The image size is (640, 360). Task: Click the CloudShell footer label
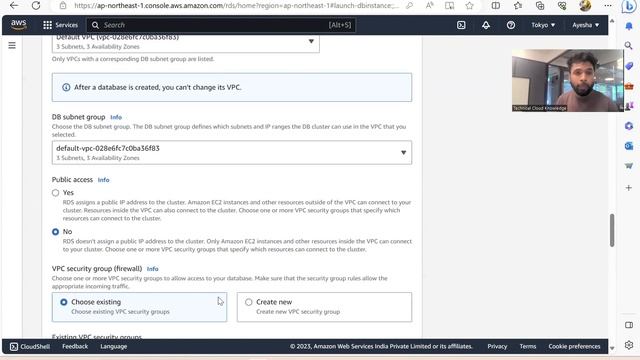[x=35, y=347]
